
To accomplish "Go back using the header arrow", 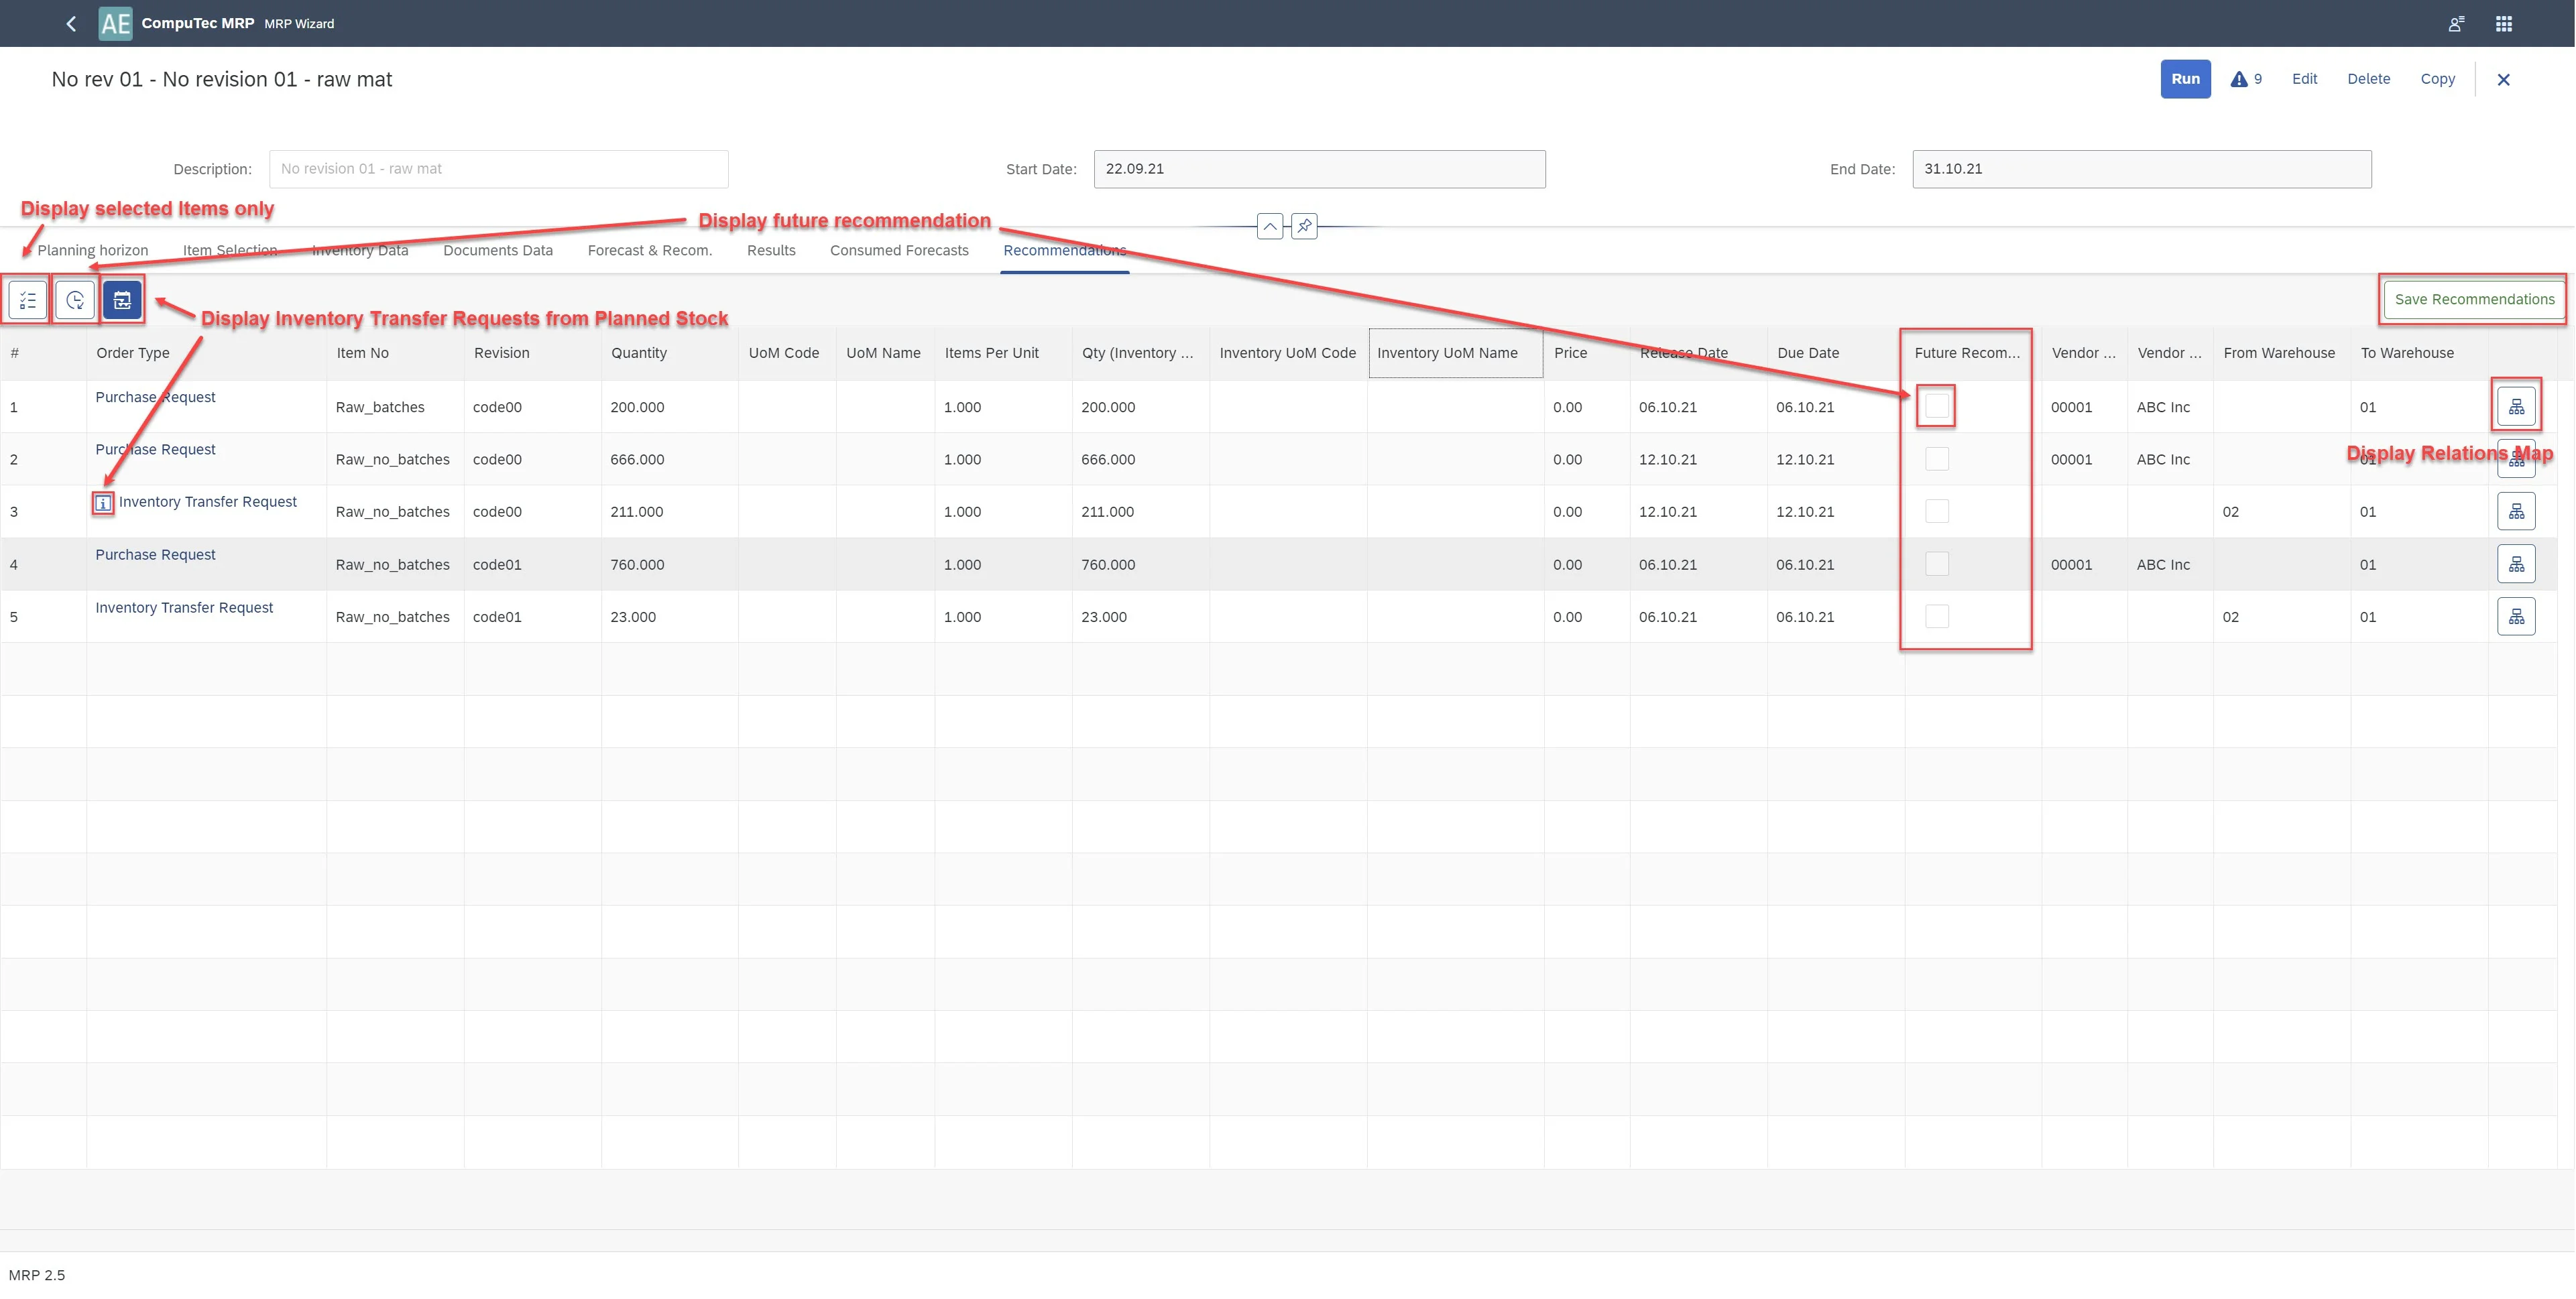I will (71, 23).
